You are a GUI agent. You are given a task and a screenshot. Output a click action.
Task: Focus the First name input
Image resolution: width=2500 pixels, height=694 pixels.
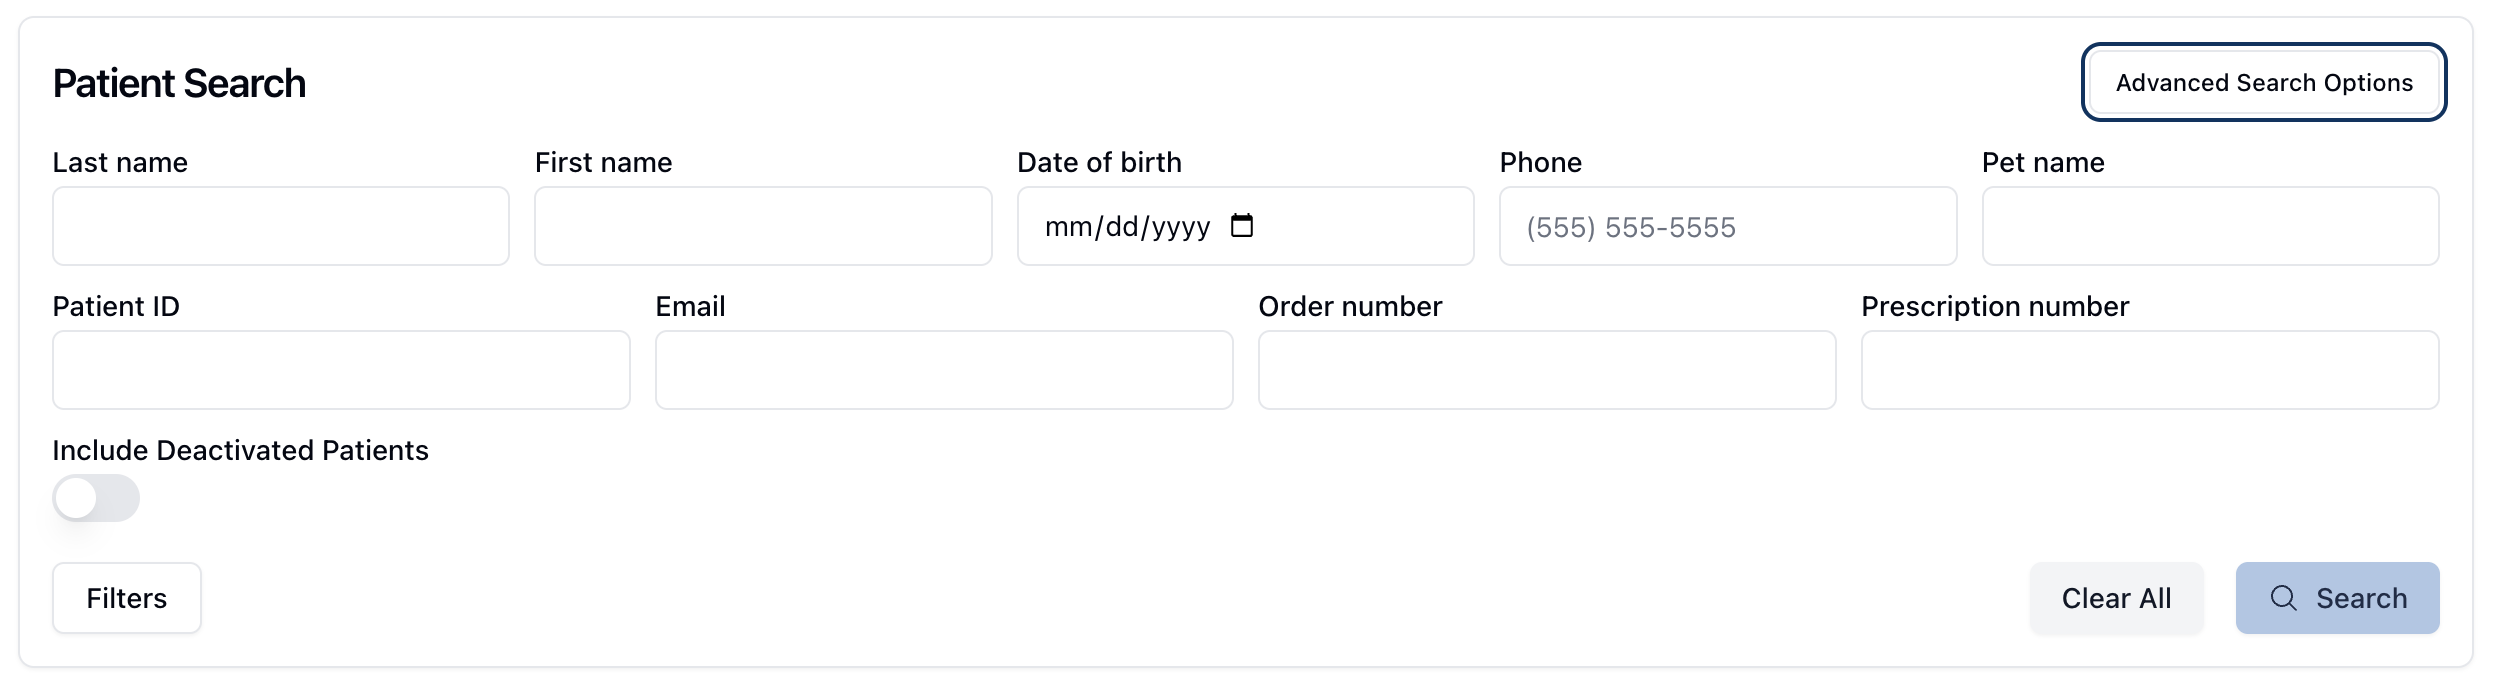762,226
